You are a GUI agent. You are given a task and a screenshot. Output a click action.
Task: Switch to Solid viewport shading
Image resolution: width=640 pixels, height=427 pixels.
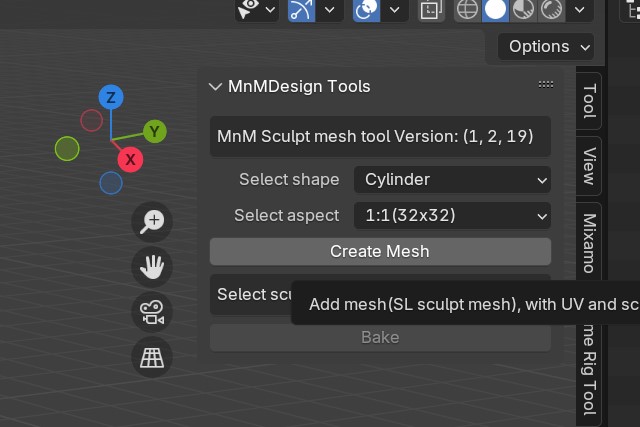(495, 10)
